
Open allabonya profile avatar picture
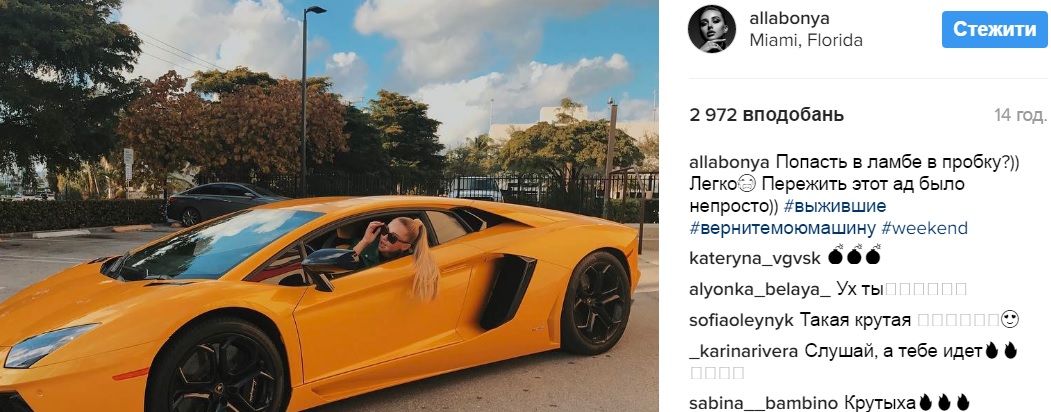(x=712, y=29)
